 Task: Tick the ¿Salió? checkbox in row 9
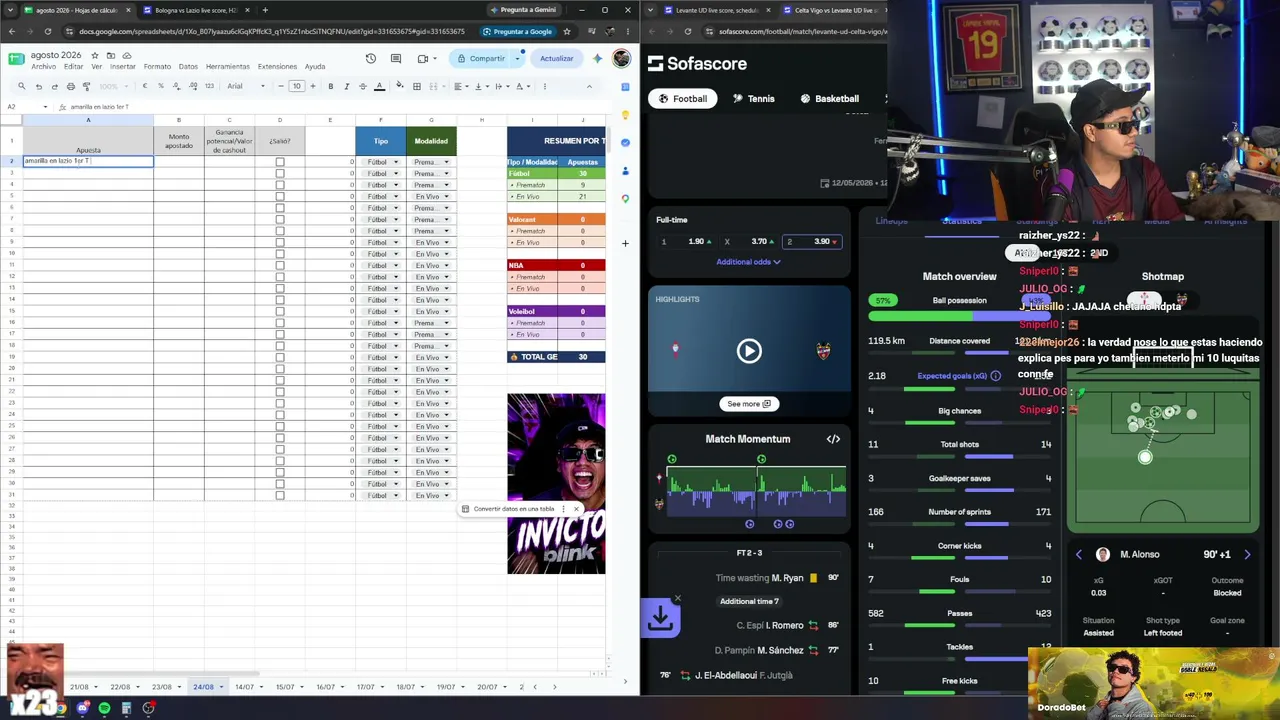(280, 243)
